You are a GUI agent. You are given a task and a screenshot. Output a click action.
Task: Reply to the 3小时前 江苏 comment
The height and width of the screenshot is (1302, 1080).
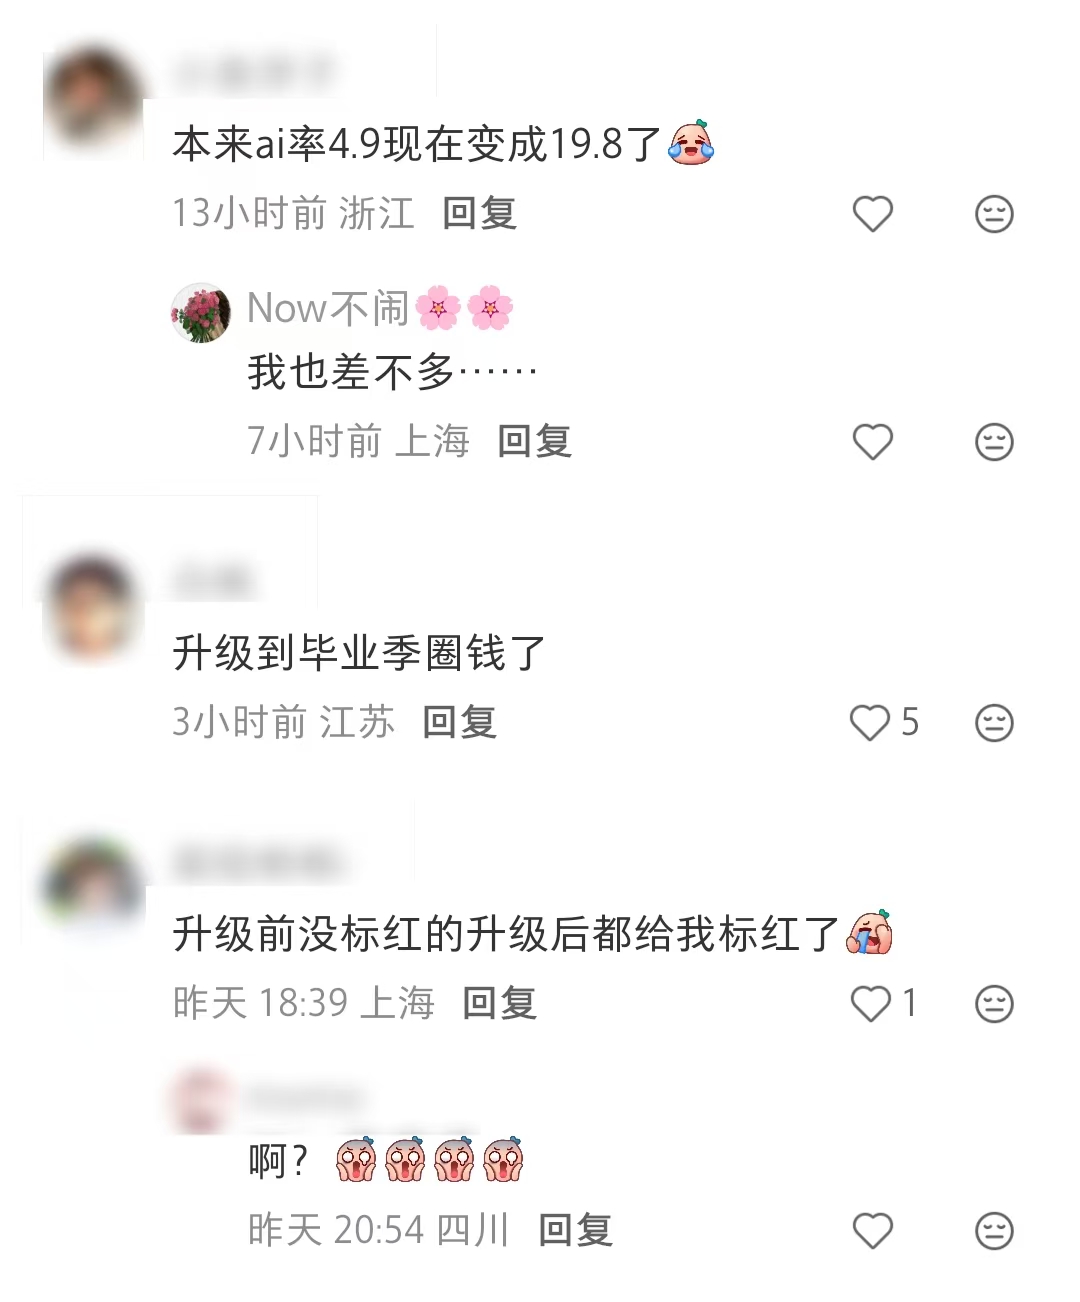tap(460, 723)
